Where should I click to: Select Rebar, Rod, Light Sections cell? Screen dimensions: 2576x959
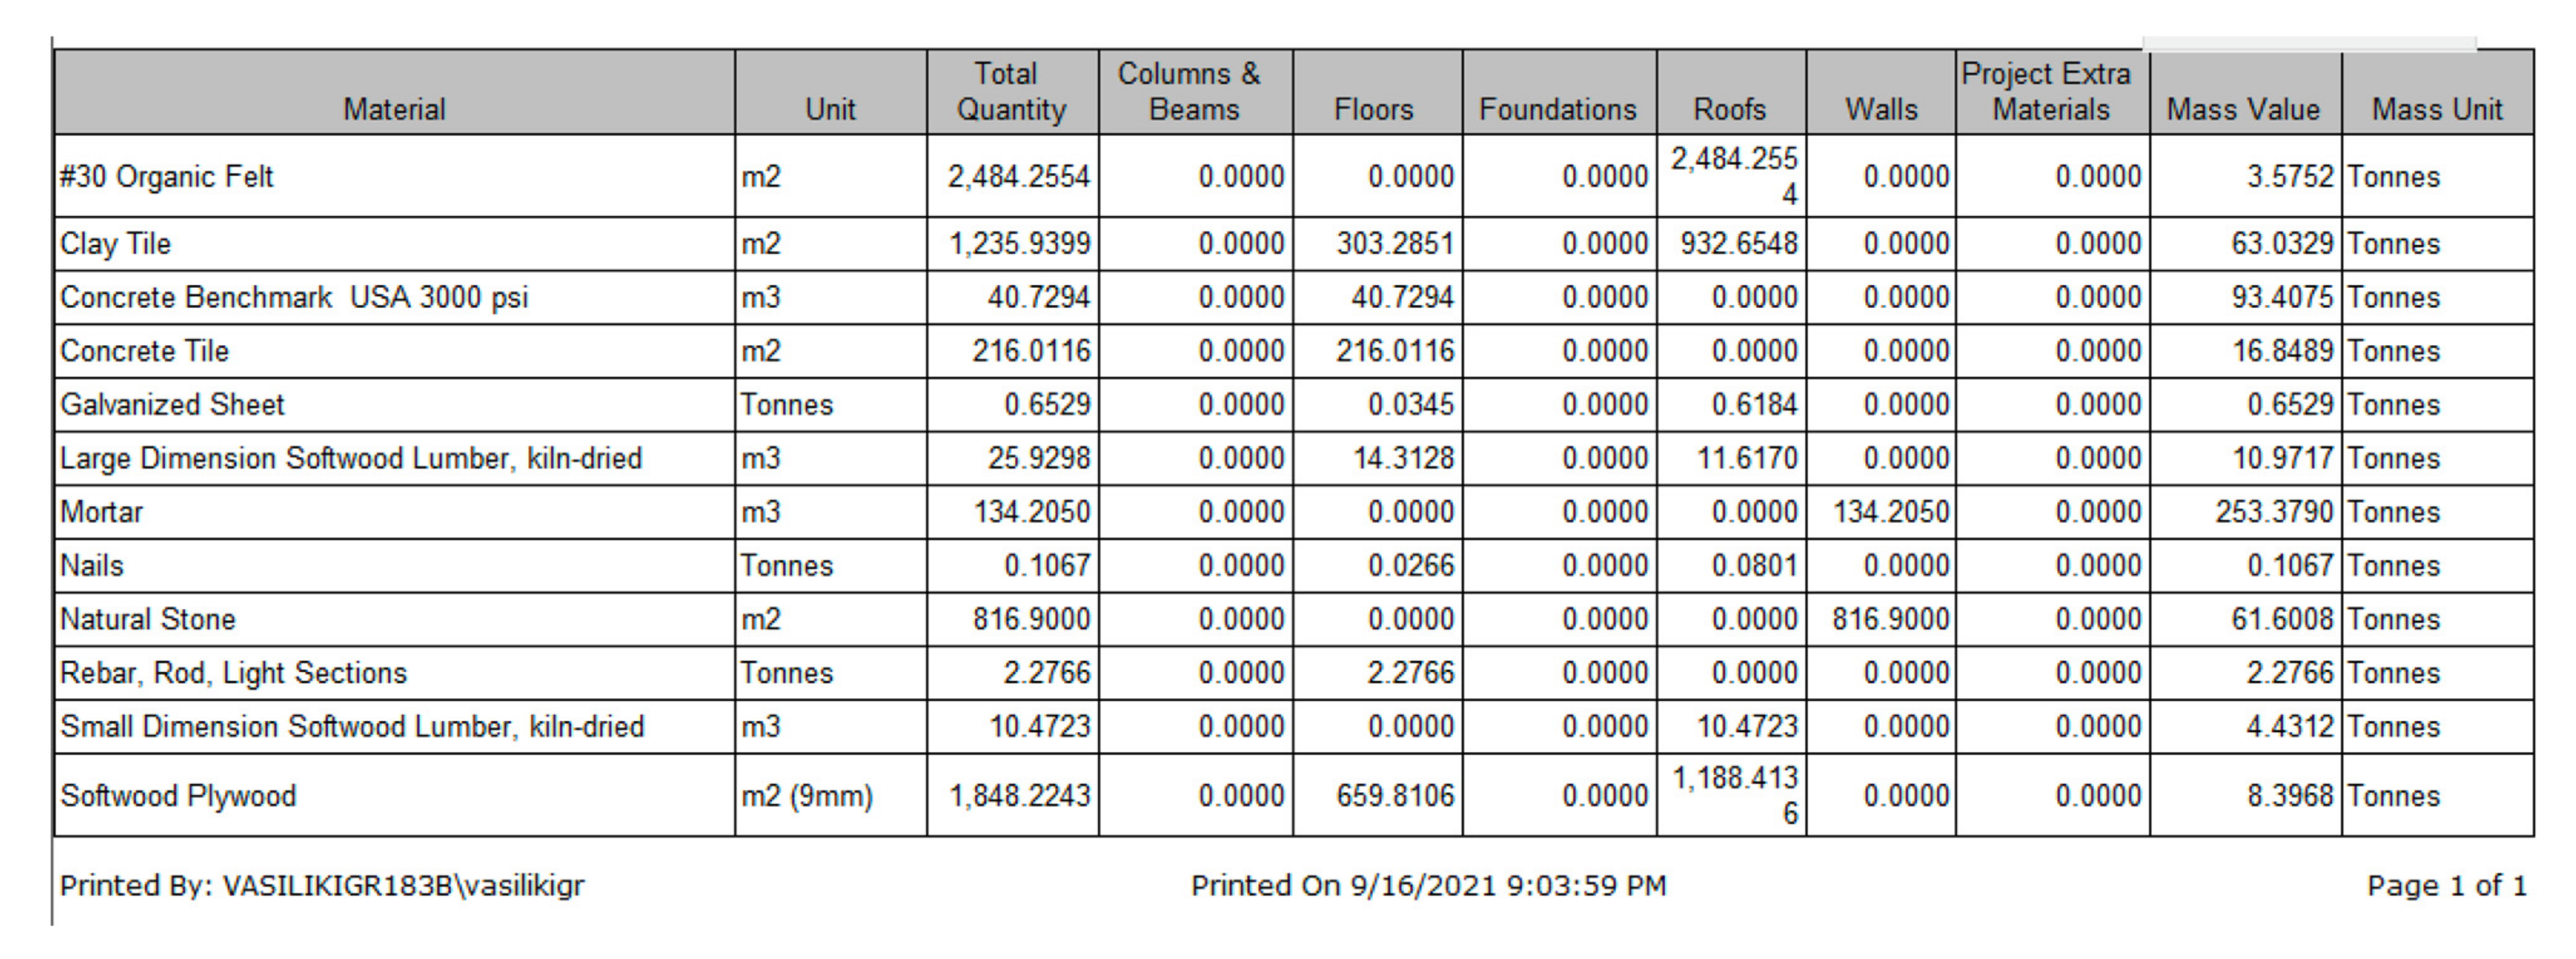tap(234, 673)
